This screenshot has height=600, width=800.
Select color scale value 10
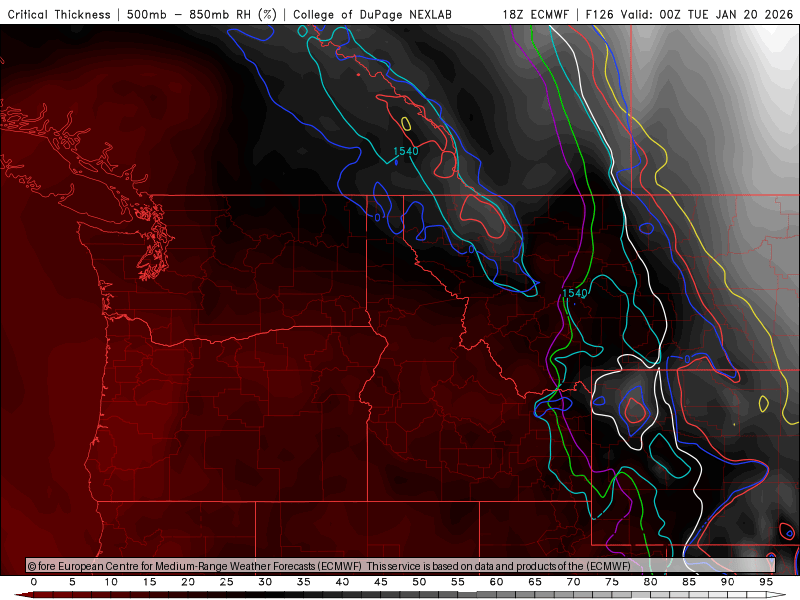tap(111, 582)
